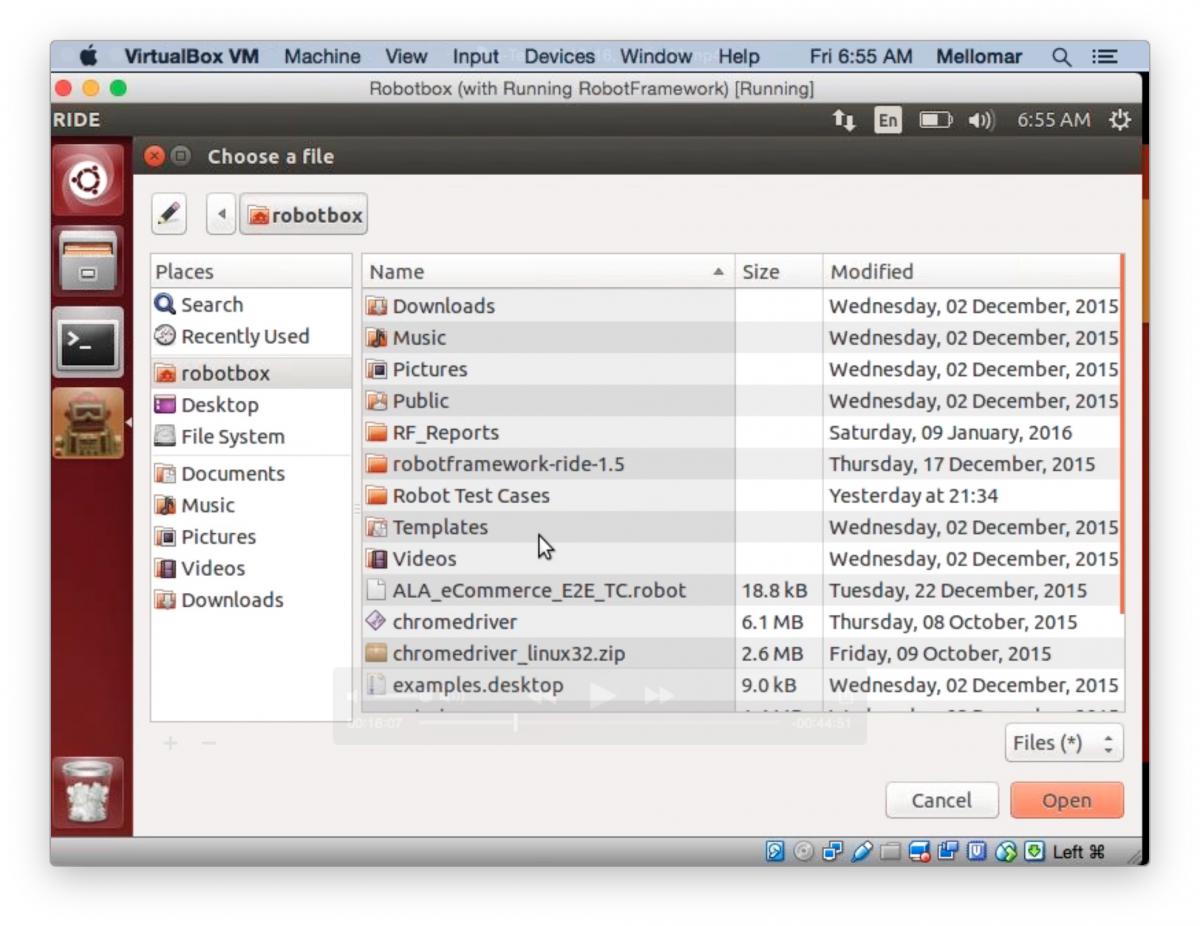Viewport: 1200px width, 926px height.
Task: Click the zip archive icon of chromedriver_linux32.zip
Action: [376, 654]
